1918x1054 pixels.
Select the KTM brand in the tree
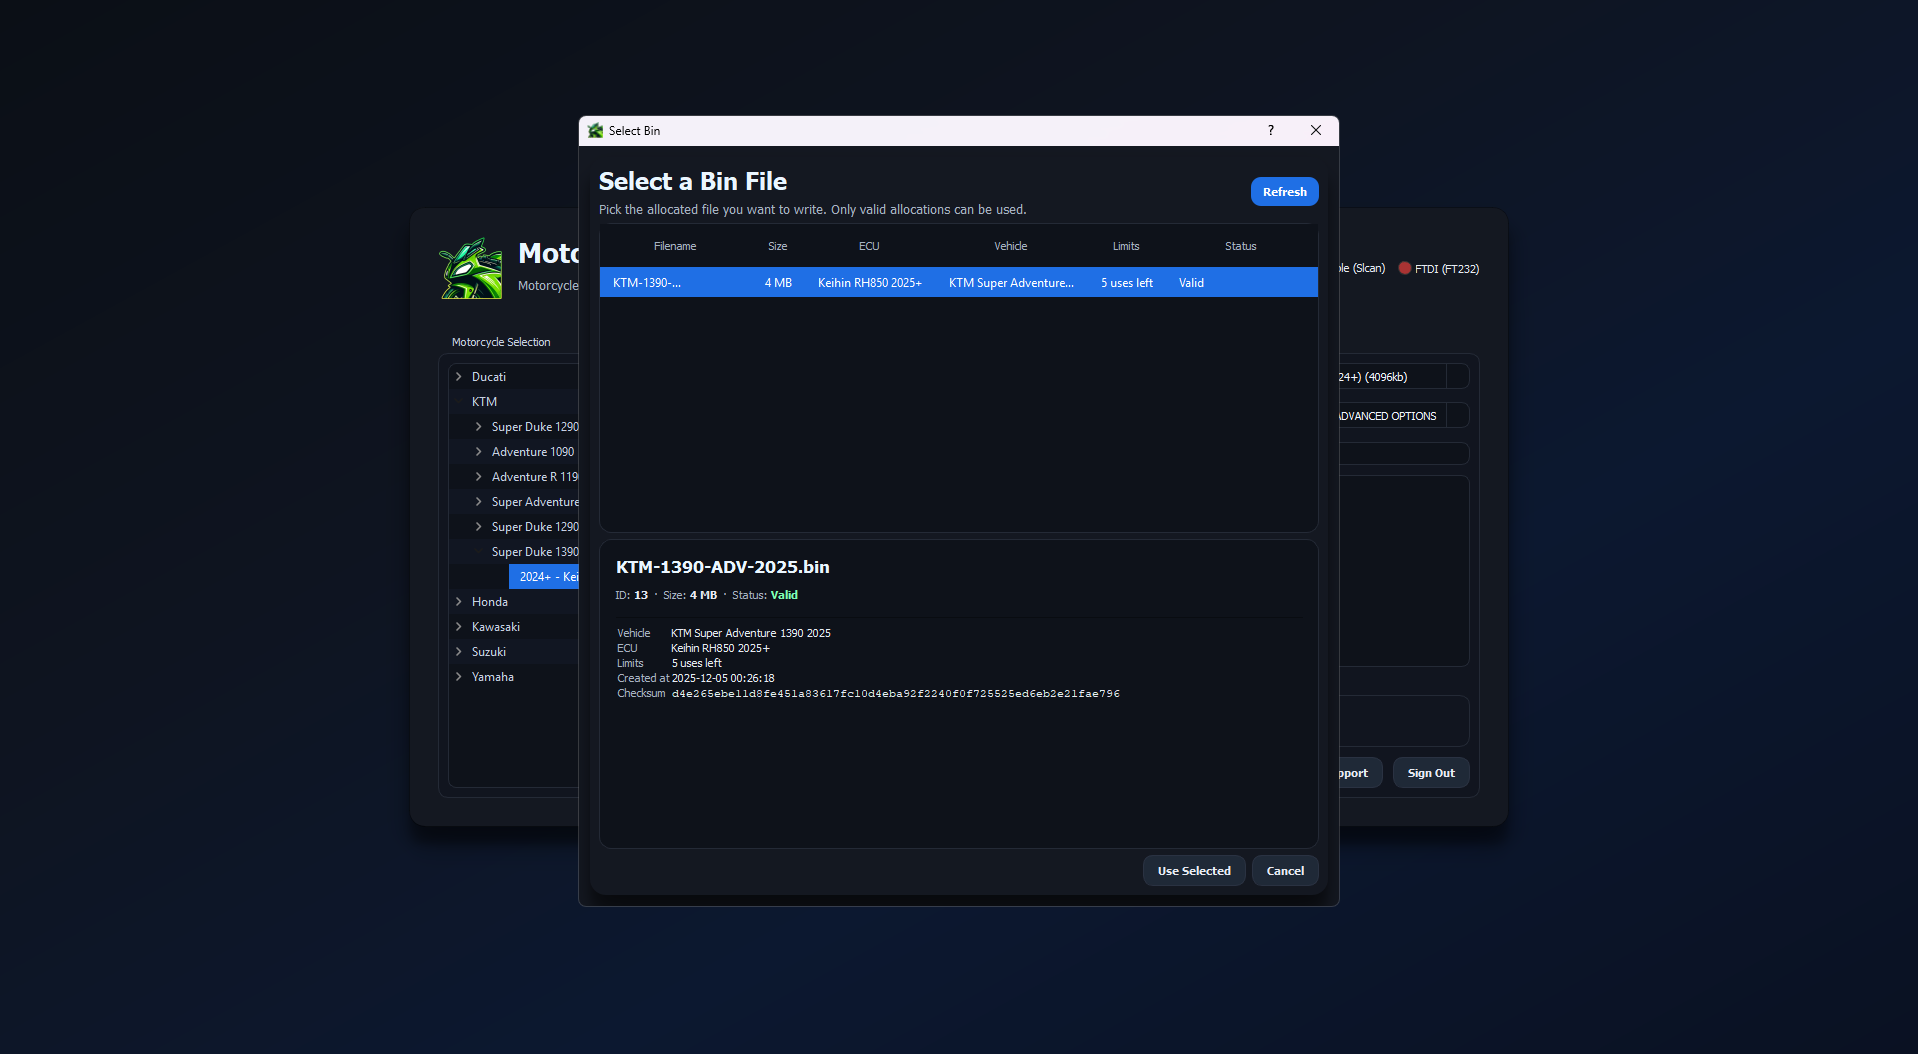click(484, 402)
